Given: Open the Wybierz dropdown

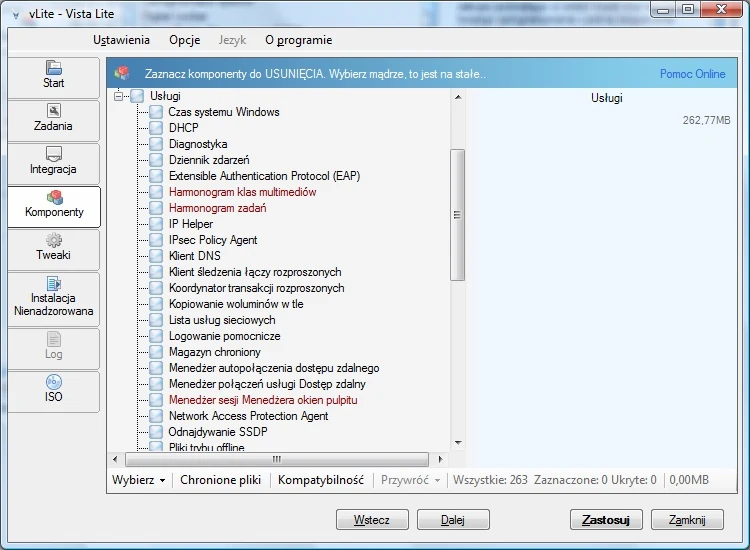Looking at the screenshot, I should pos(139,480).
